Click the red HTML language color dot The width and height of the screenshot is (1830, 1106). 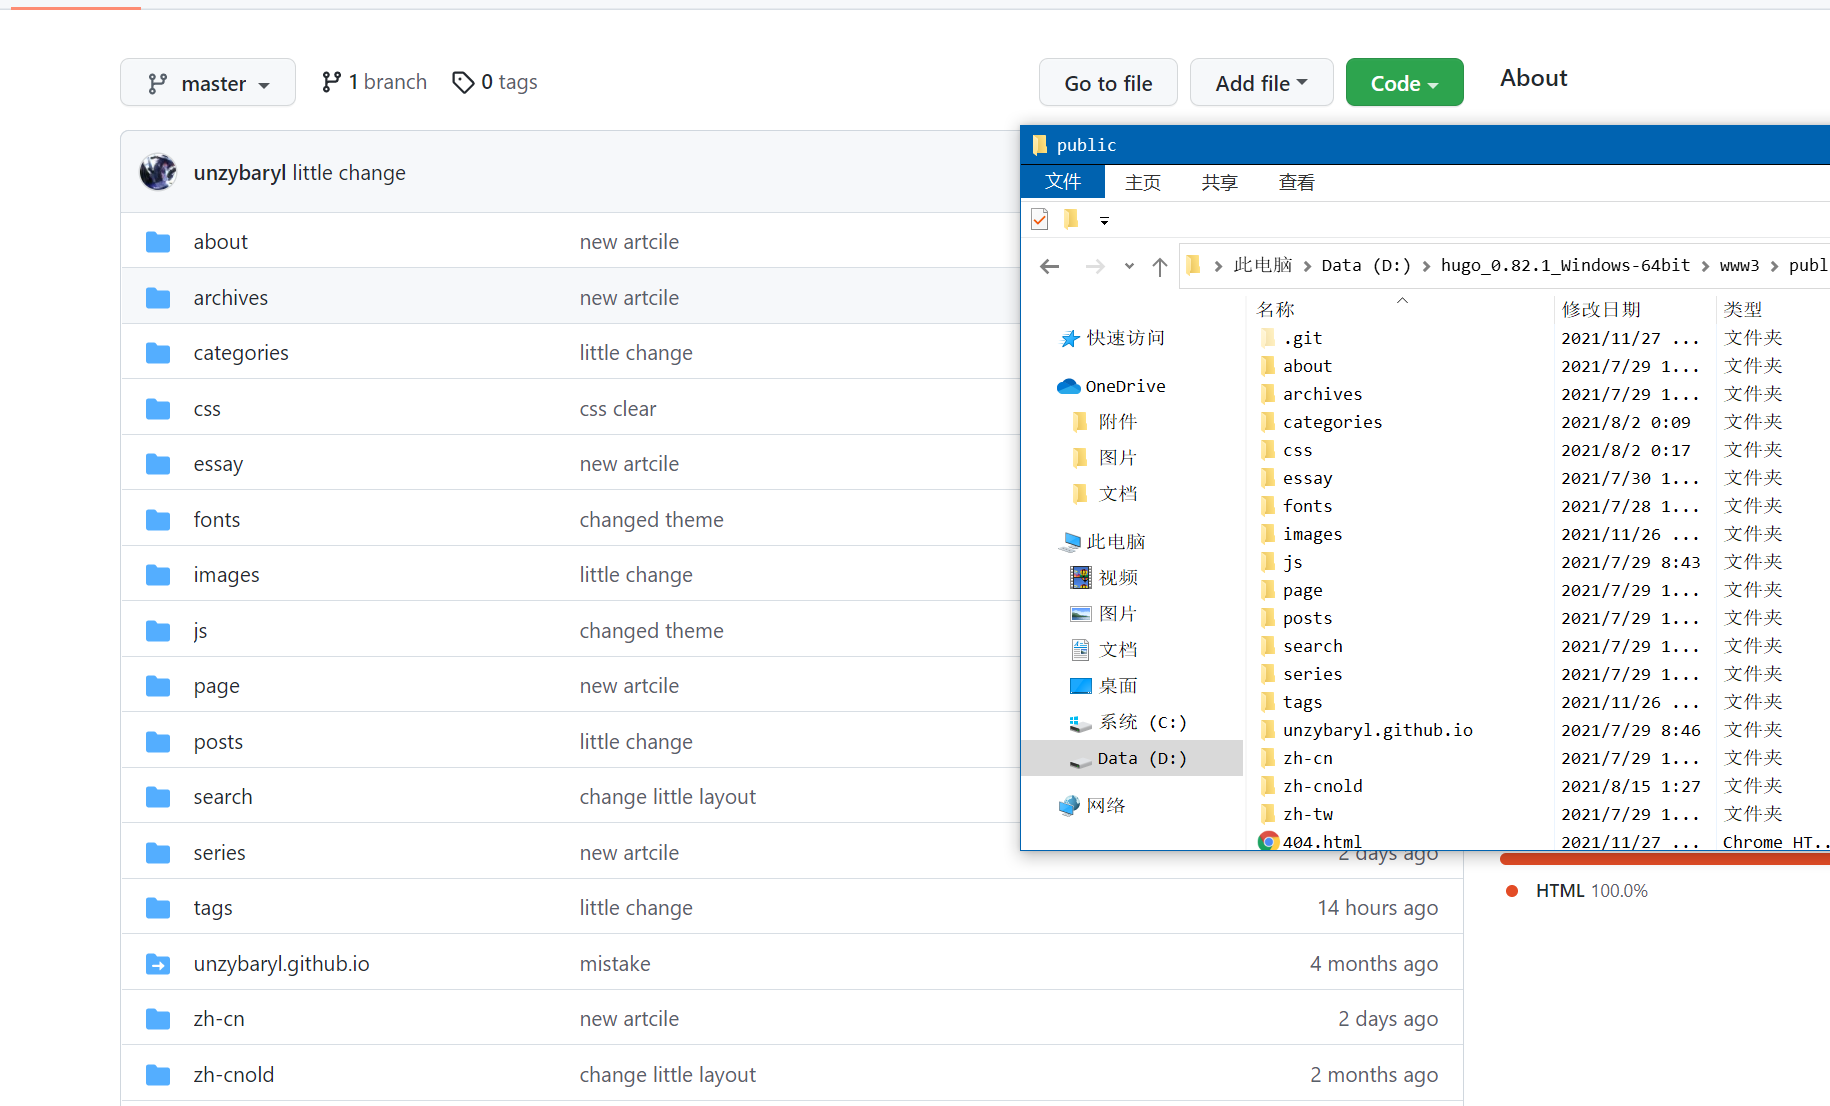click(1512, 891)
